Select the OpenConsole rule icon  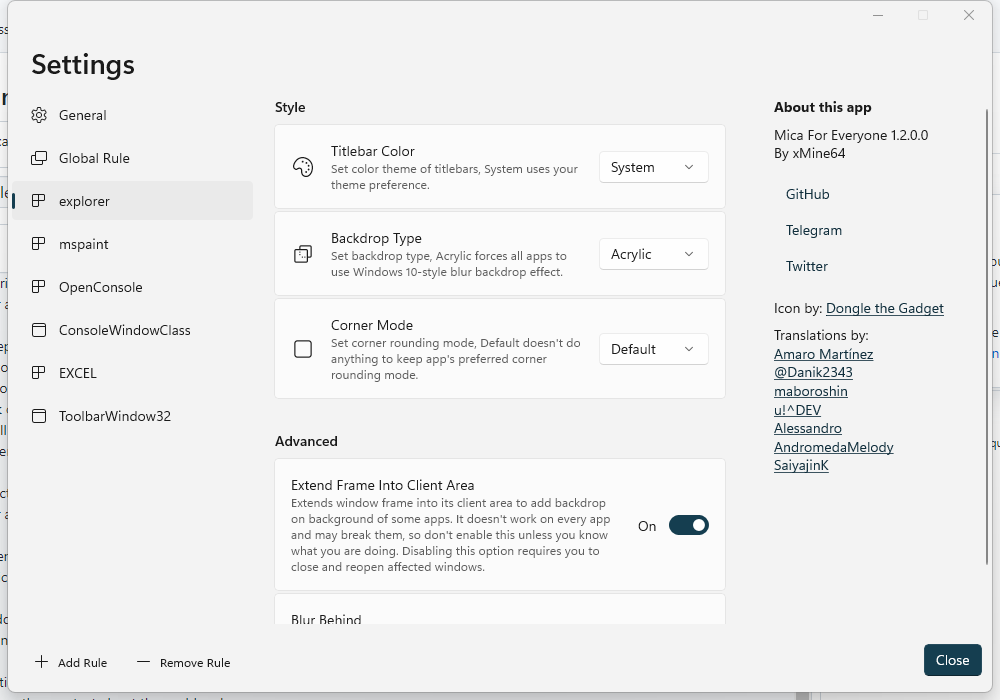click(x=39, y=287)
